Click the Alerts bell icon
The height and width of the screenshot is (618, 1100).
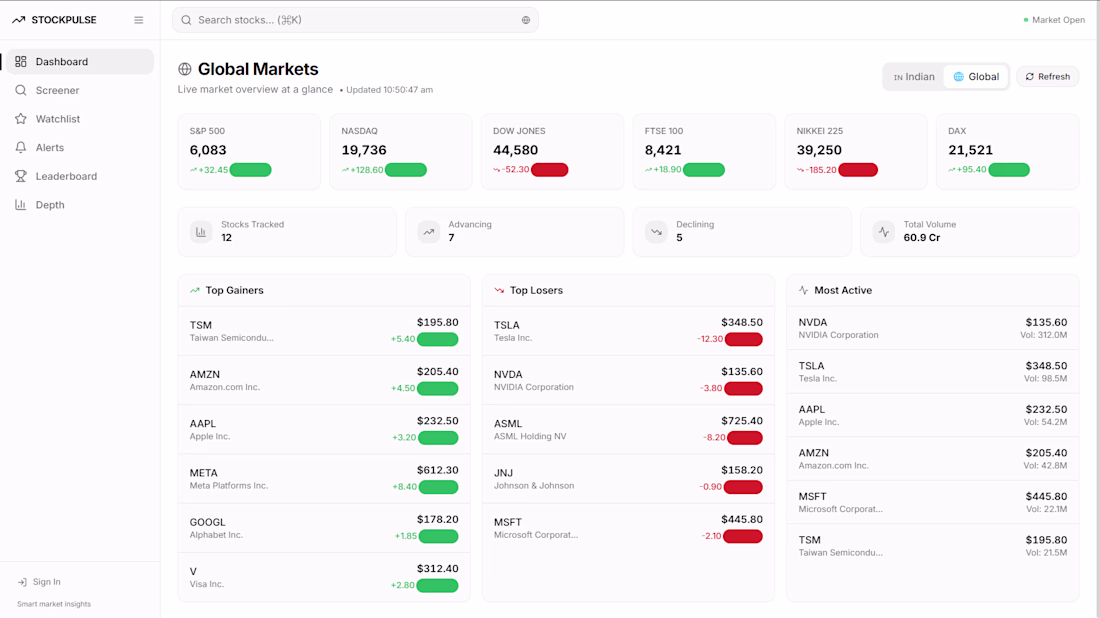(x=21, y=147)
